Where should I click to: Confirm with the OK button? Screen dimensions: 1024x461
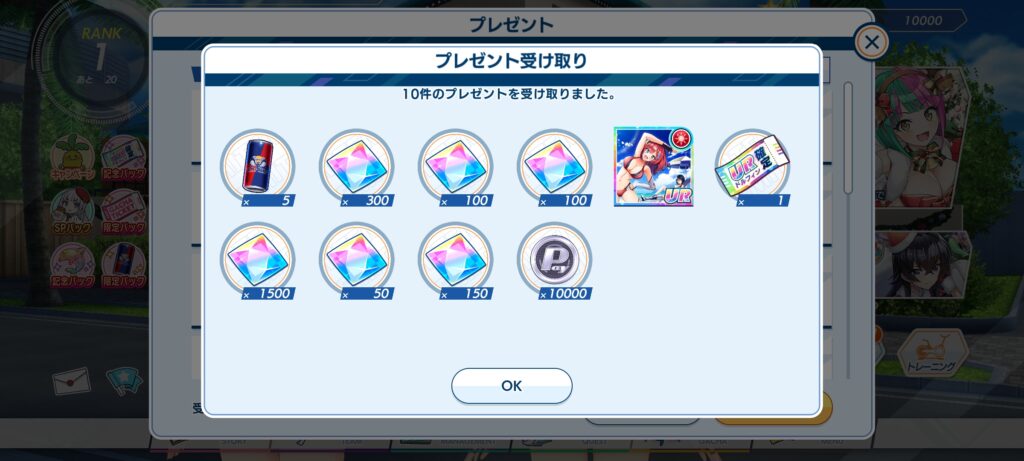coord(511,386)
